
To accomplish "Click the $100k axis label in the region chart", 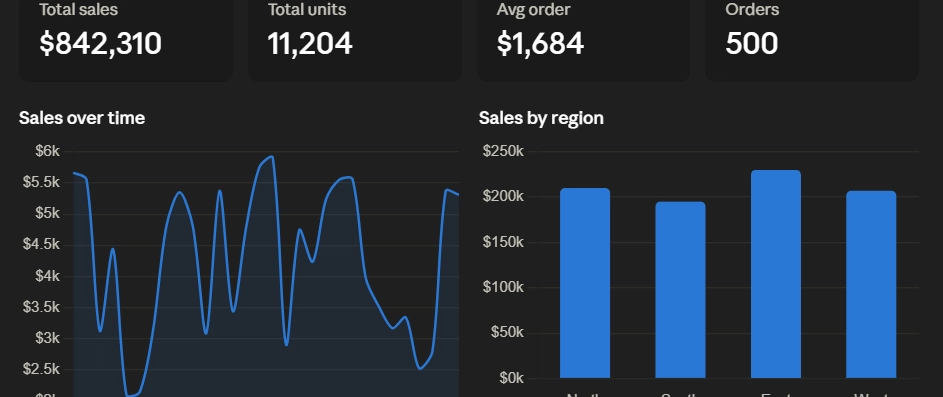I will (x=503, y=287).
